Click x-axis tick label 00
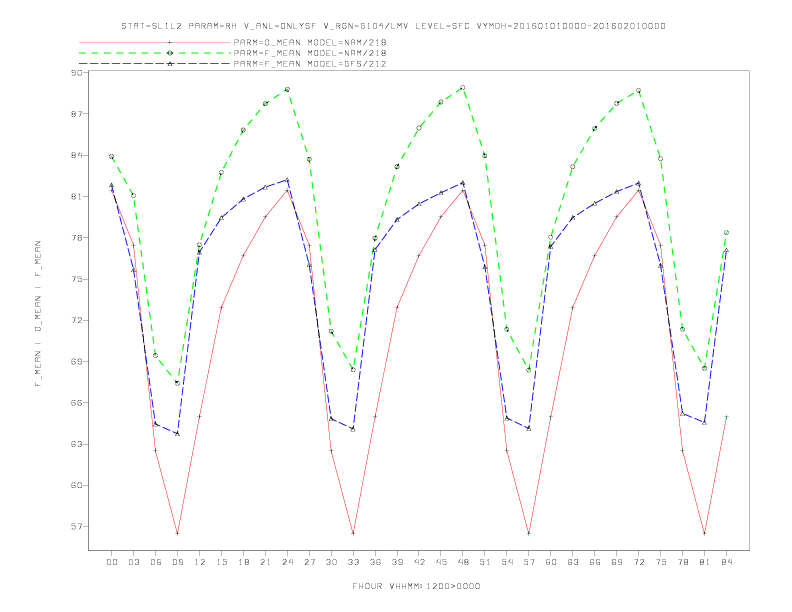 point(112,562)
